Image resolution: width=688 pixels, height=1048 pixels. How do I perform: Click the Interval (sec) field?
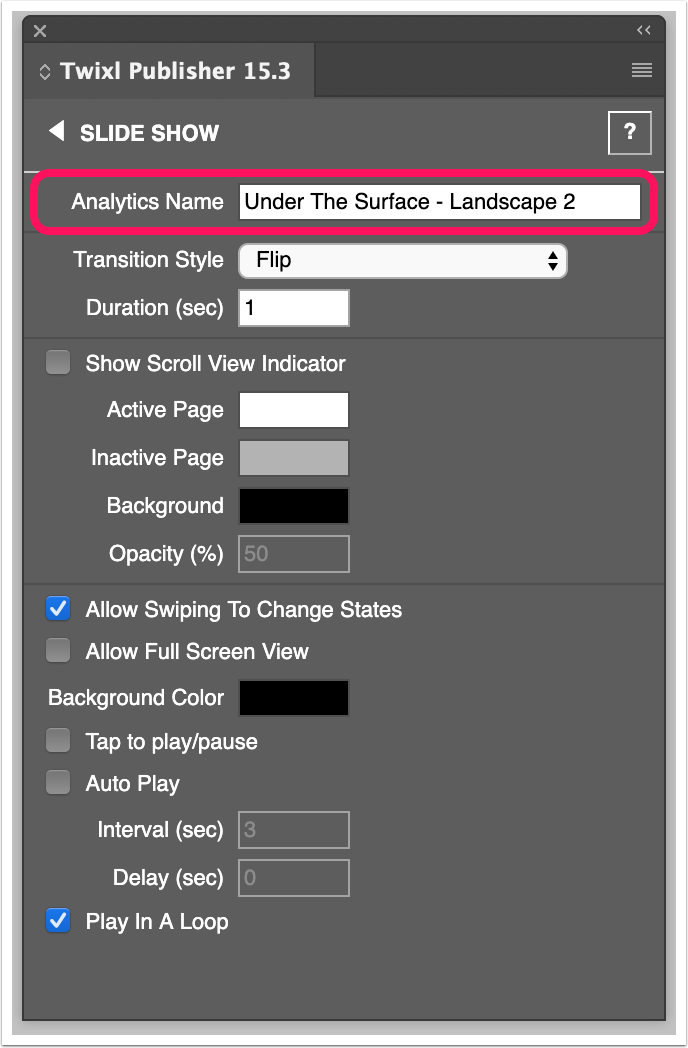click(294, 830)
